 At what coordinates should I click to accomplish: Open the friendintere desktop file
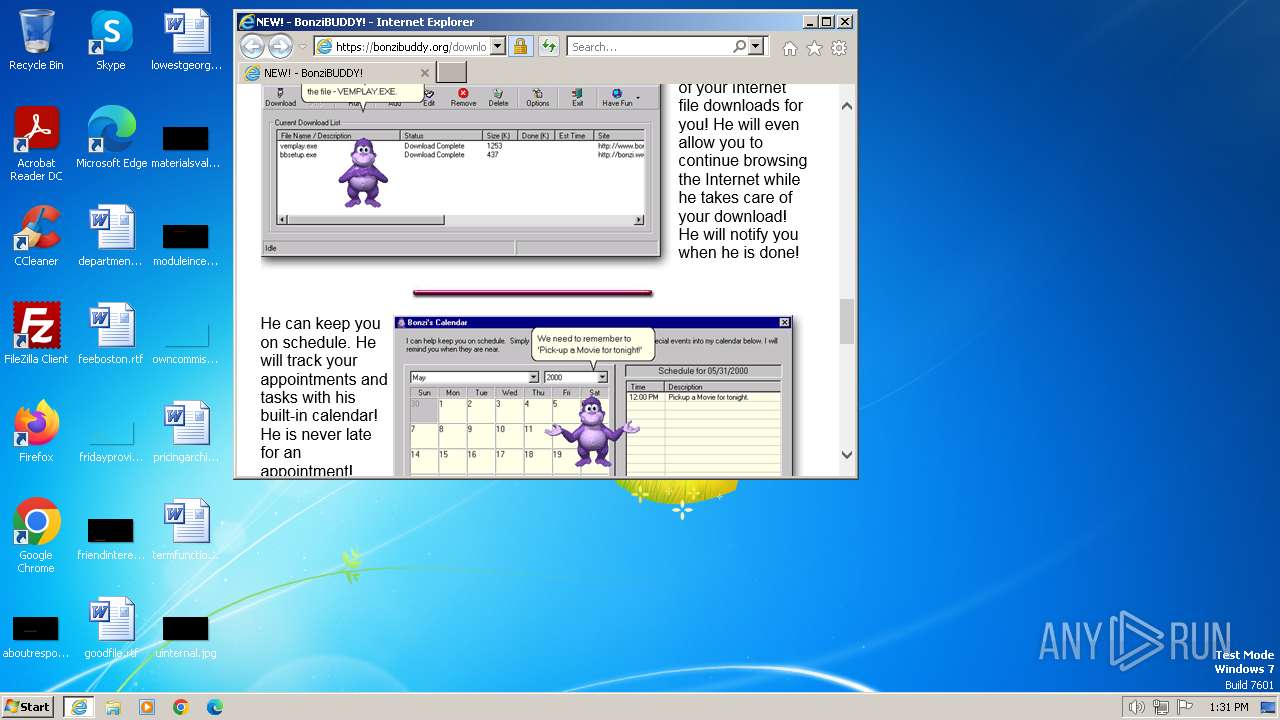[x=110, y=537]
